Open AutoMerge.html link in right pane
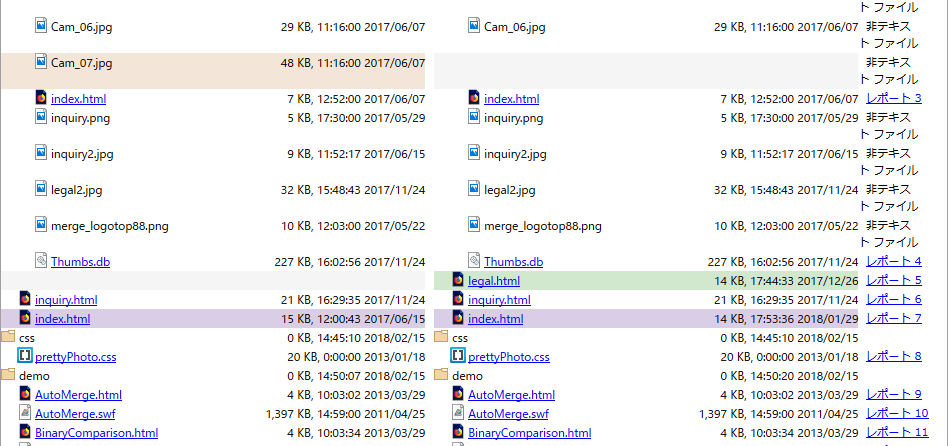The width and height of the screenshot is (948, 446). coord(511,395)
